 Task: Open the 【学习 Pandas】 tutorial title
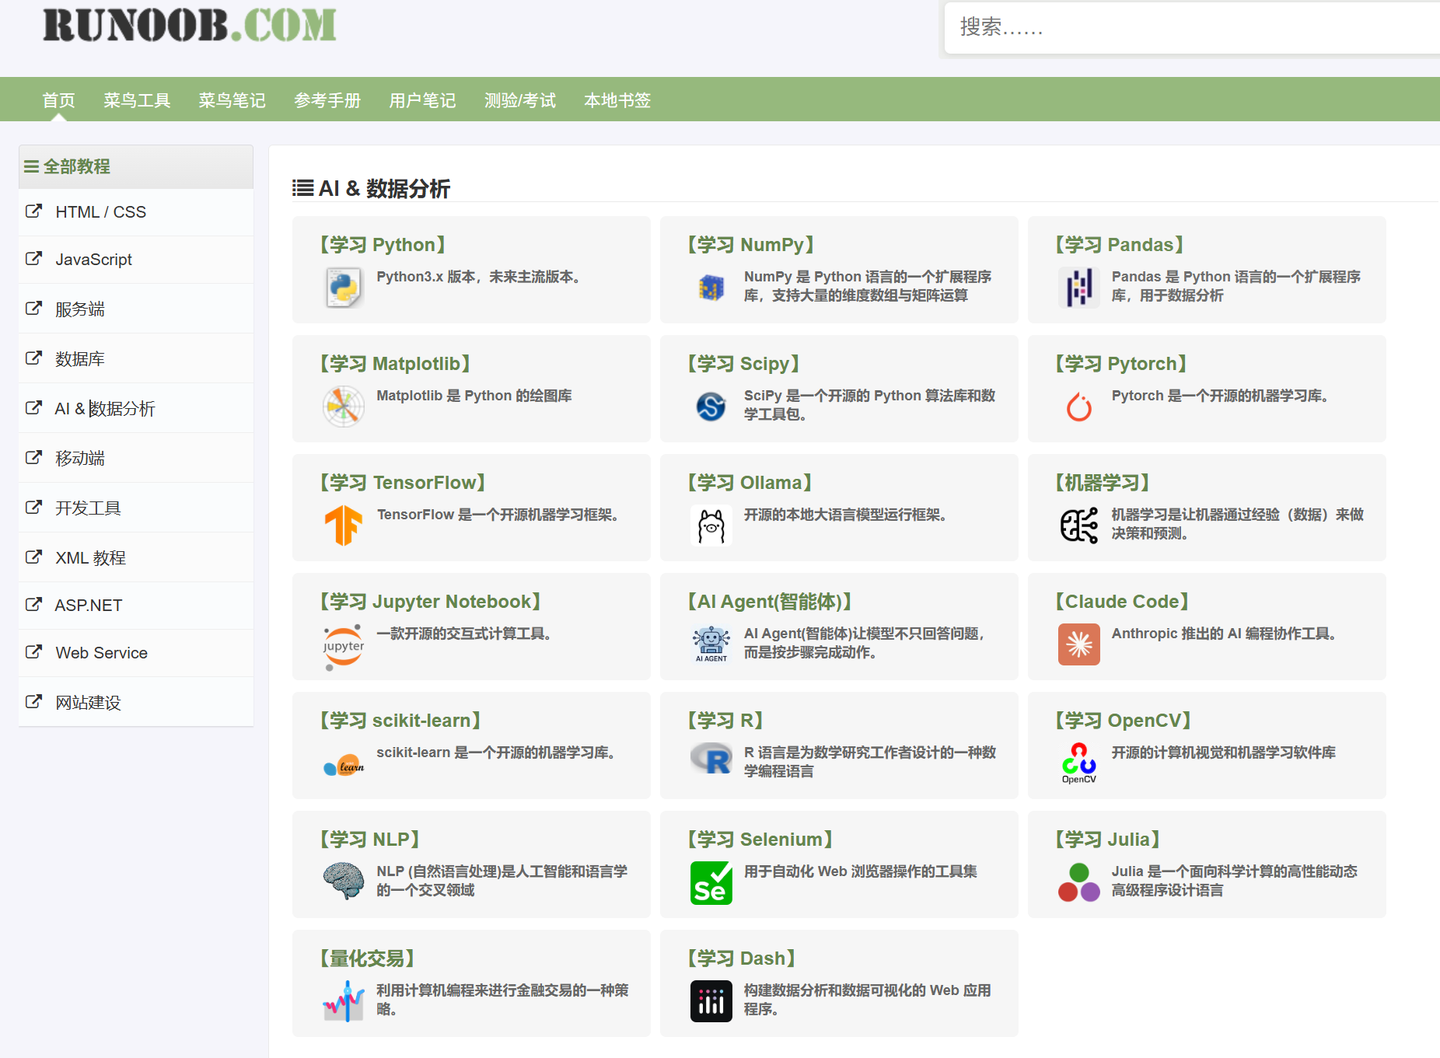[x=1120, y=245]
